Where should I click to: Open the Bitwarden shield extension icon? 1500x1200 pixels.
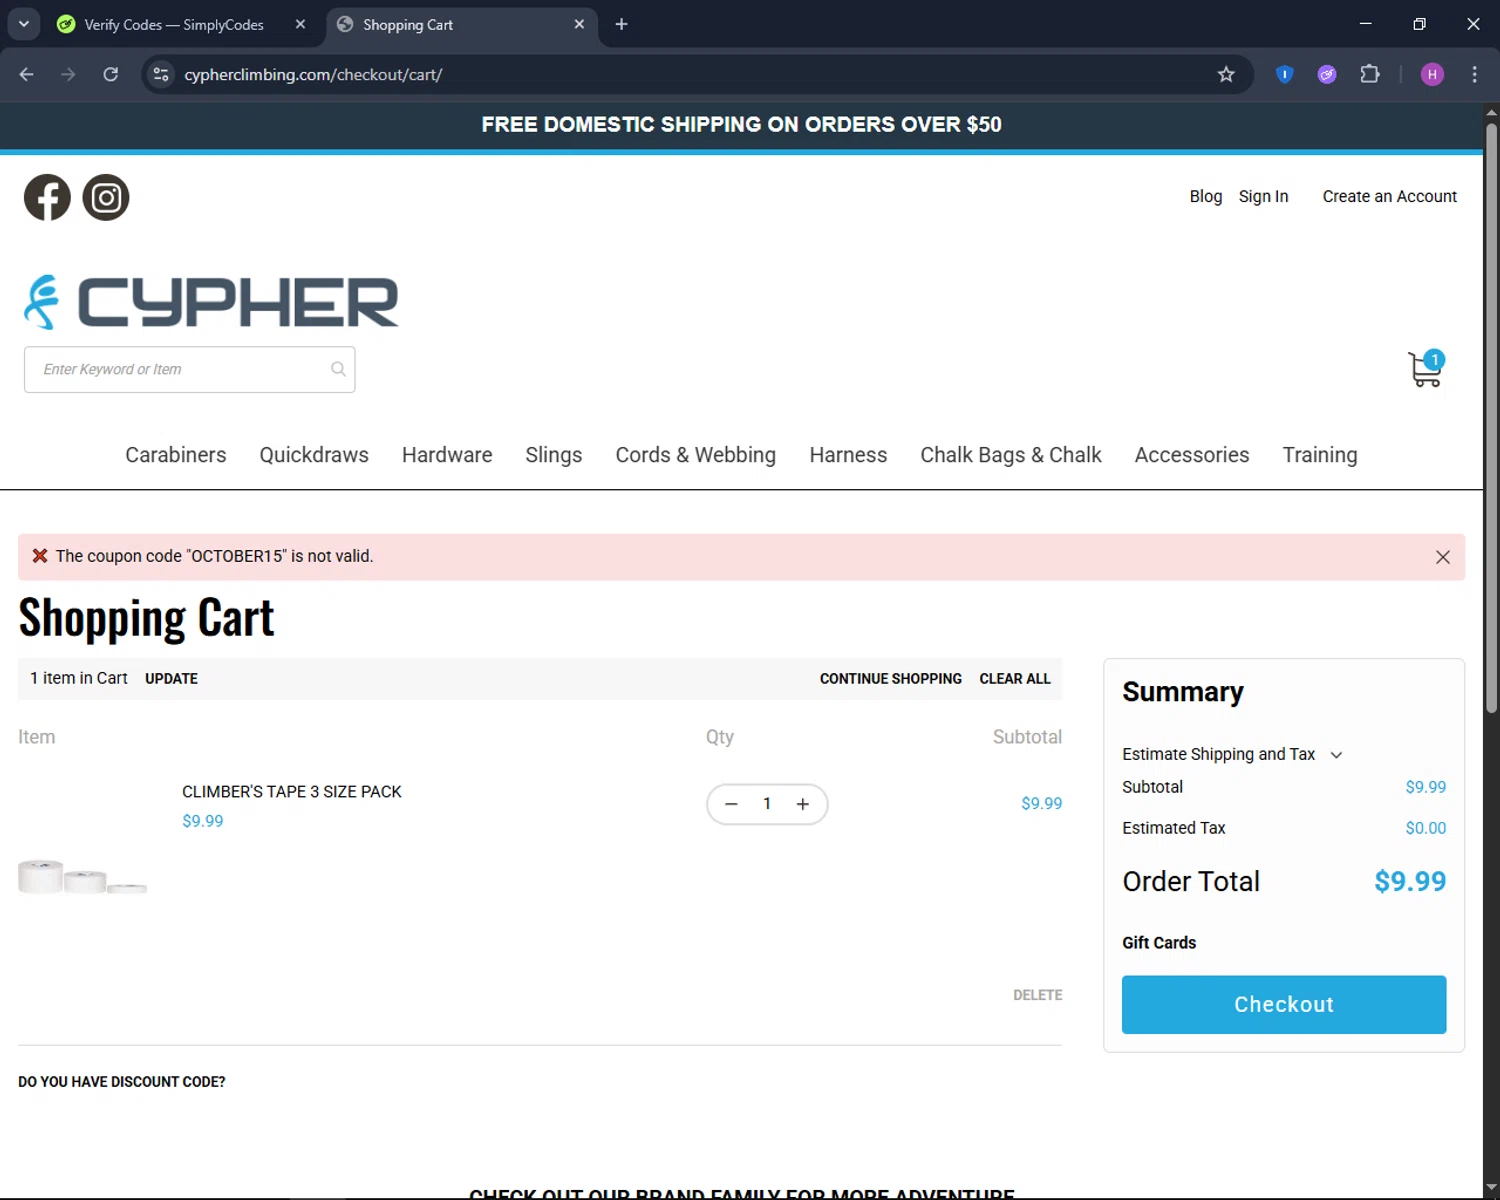[1285, 74]
